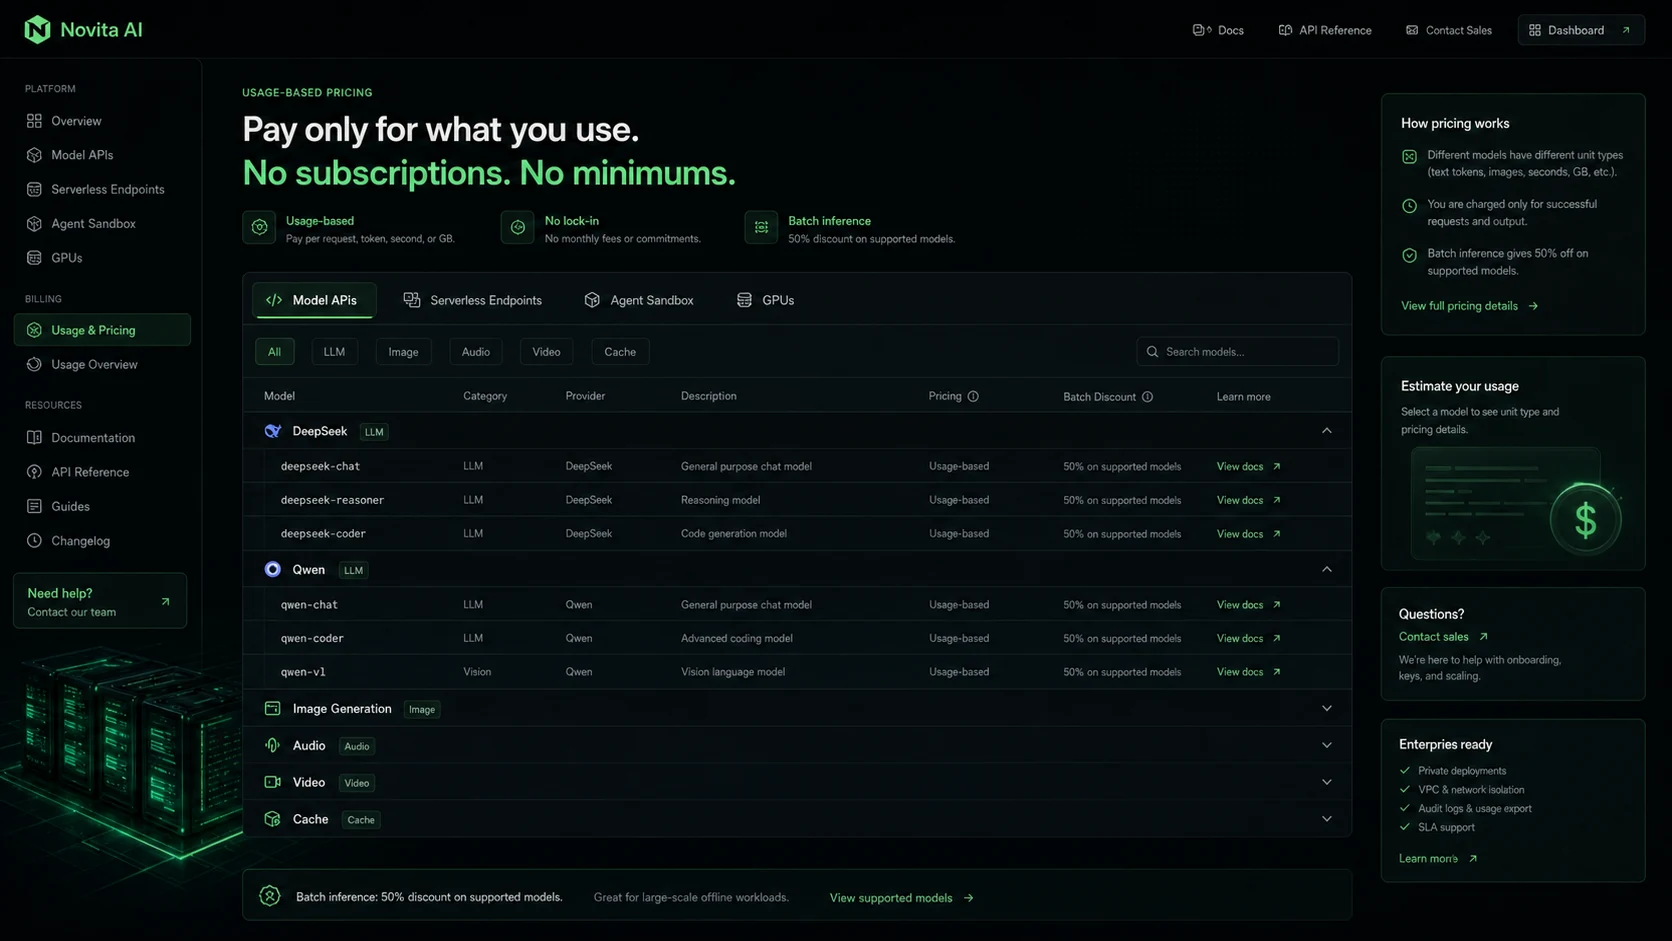Click Contact sales under Questions
Image resolution: width=1672 pixels, height=941 pixels.
1443,637
